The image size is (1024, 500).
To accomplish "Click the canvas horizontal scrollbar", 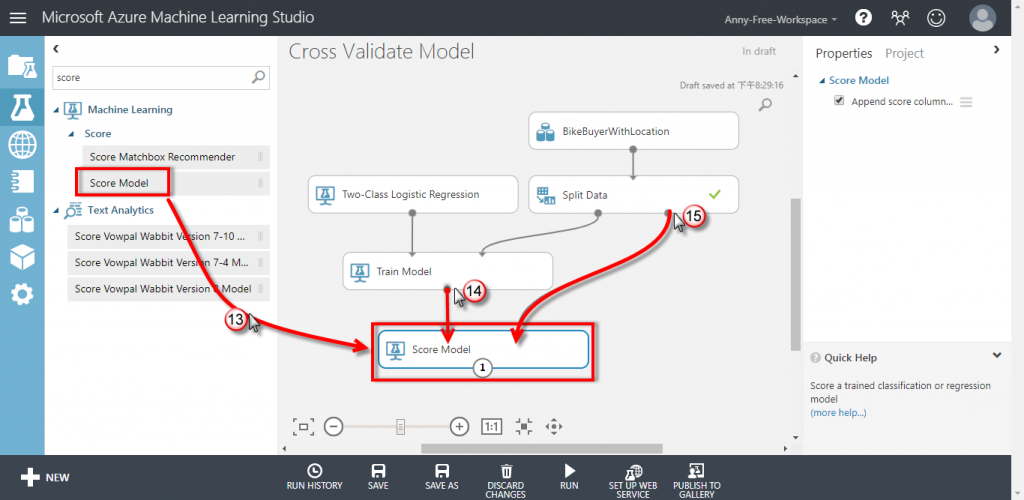I will tap(541, 448).
